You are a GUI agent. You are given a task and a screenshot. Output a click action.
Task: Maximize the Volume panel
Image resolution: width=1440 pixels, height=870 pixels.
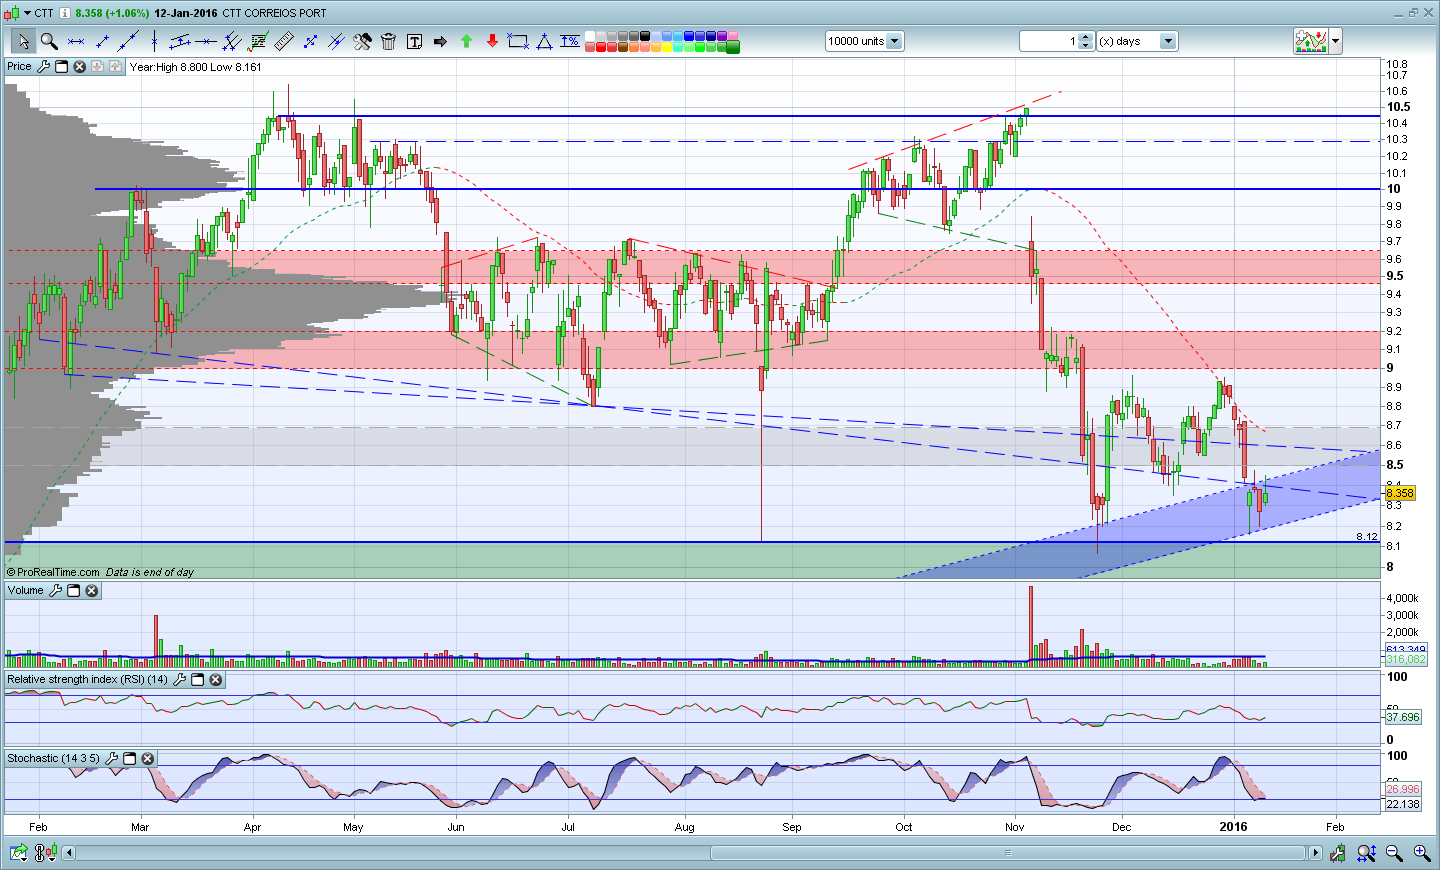coord(73,591)
